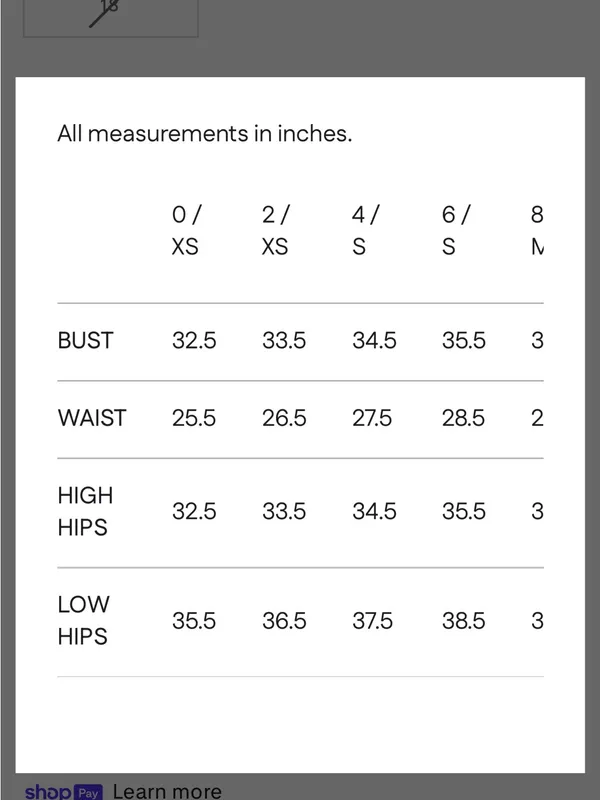600x800 pixels.
Task: Click the waist value 26.5
Action: pyautogui.click(x=284, y=418)
